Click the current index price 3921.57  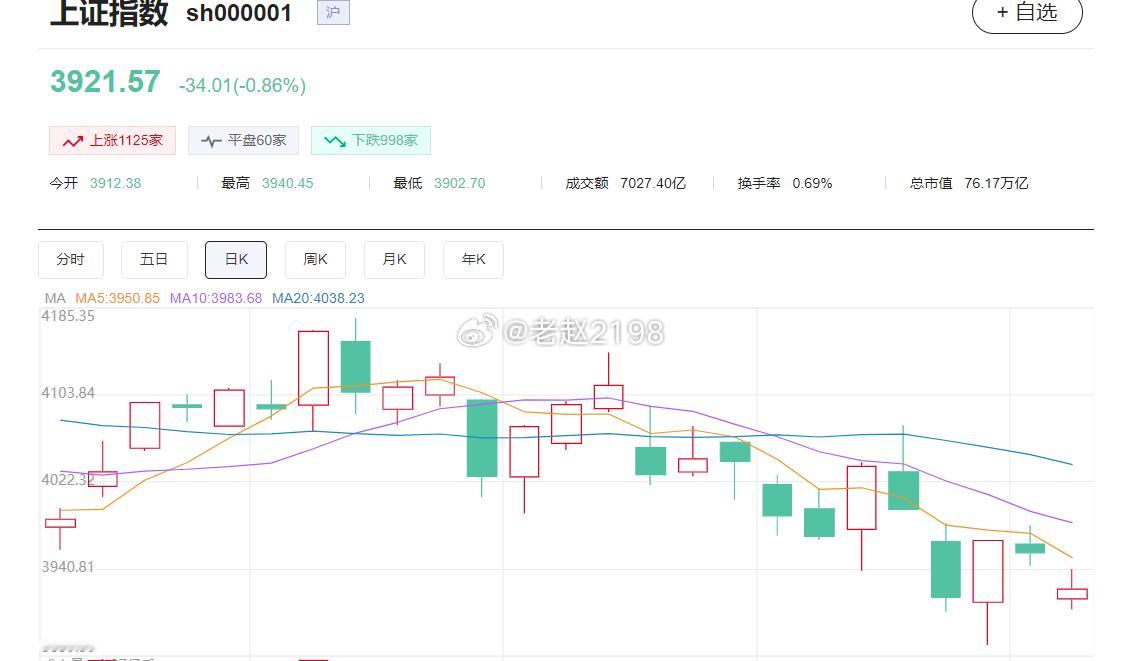click(x=105, y=82)
